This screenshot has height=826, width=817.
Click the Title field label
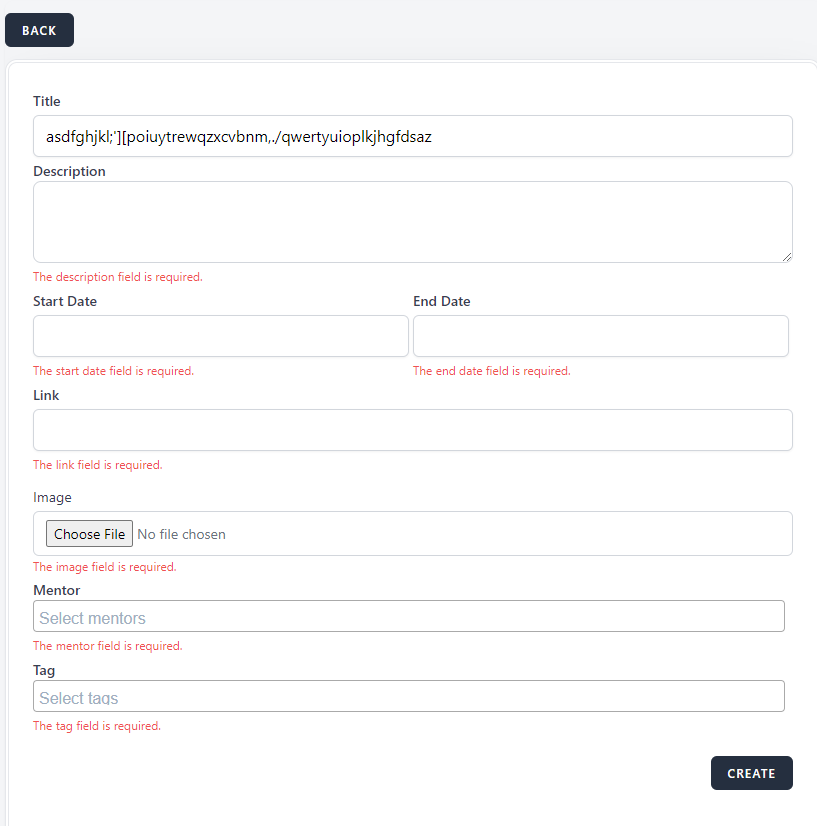point(47,101)
